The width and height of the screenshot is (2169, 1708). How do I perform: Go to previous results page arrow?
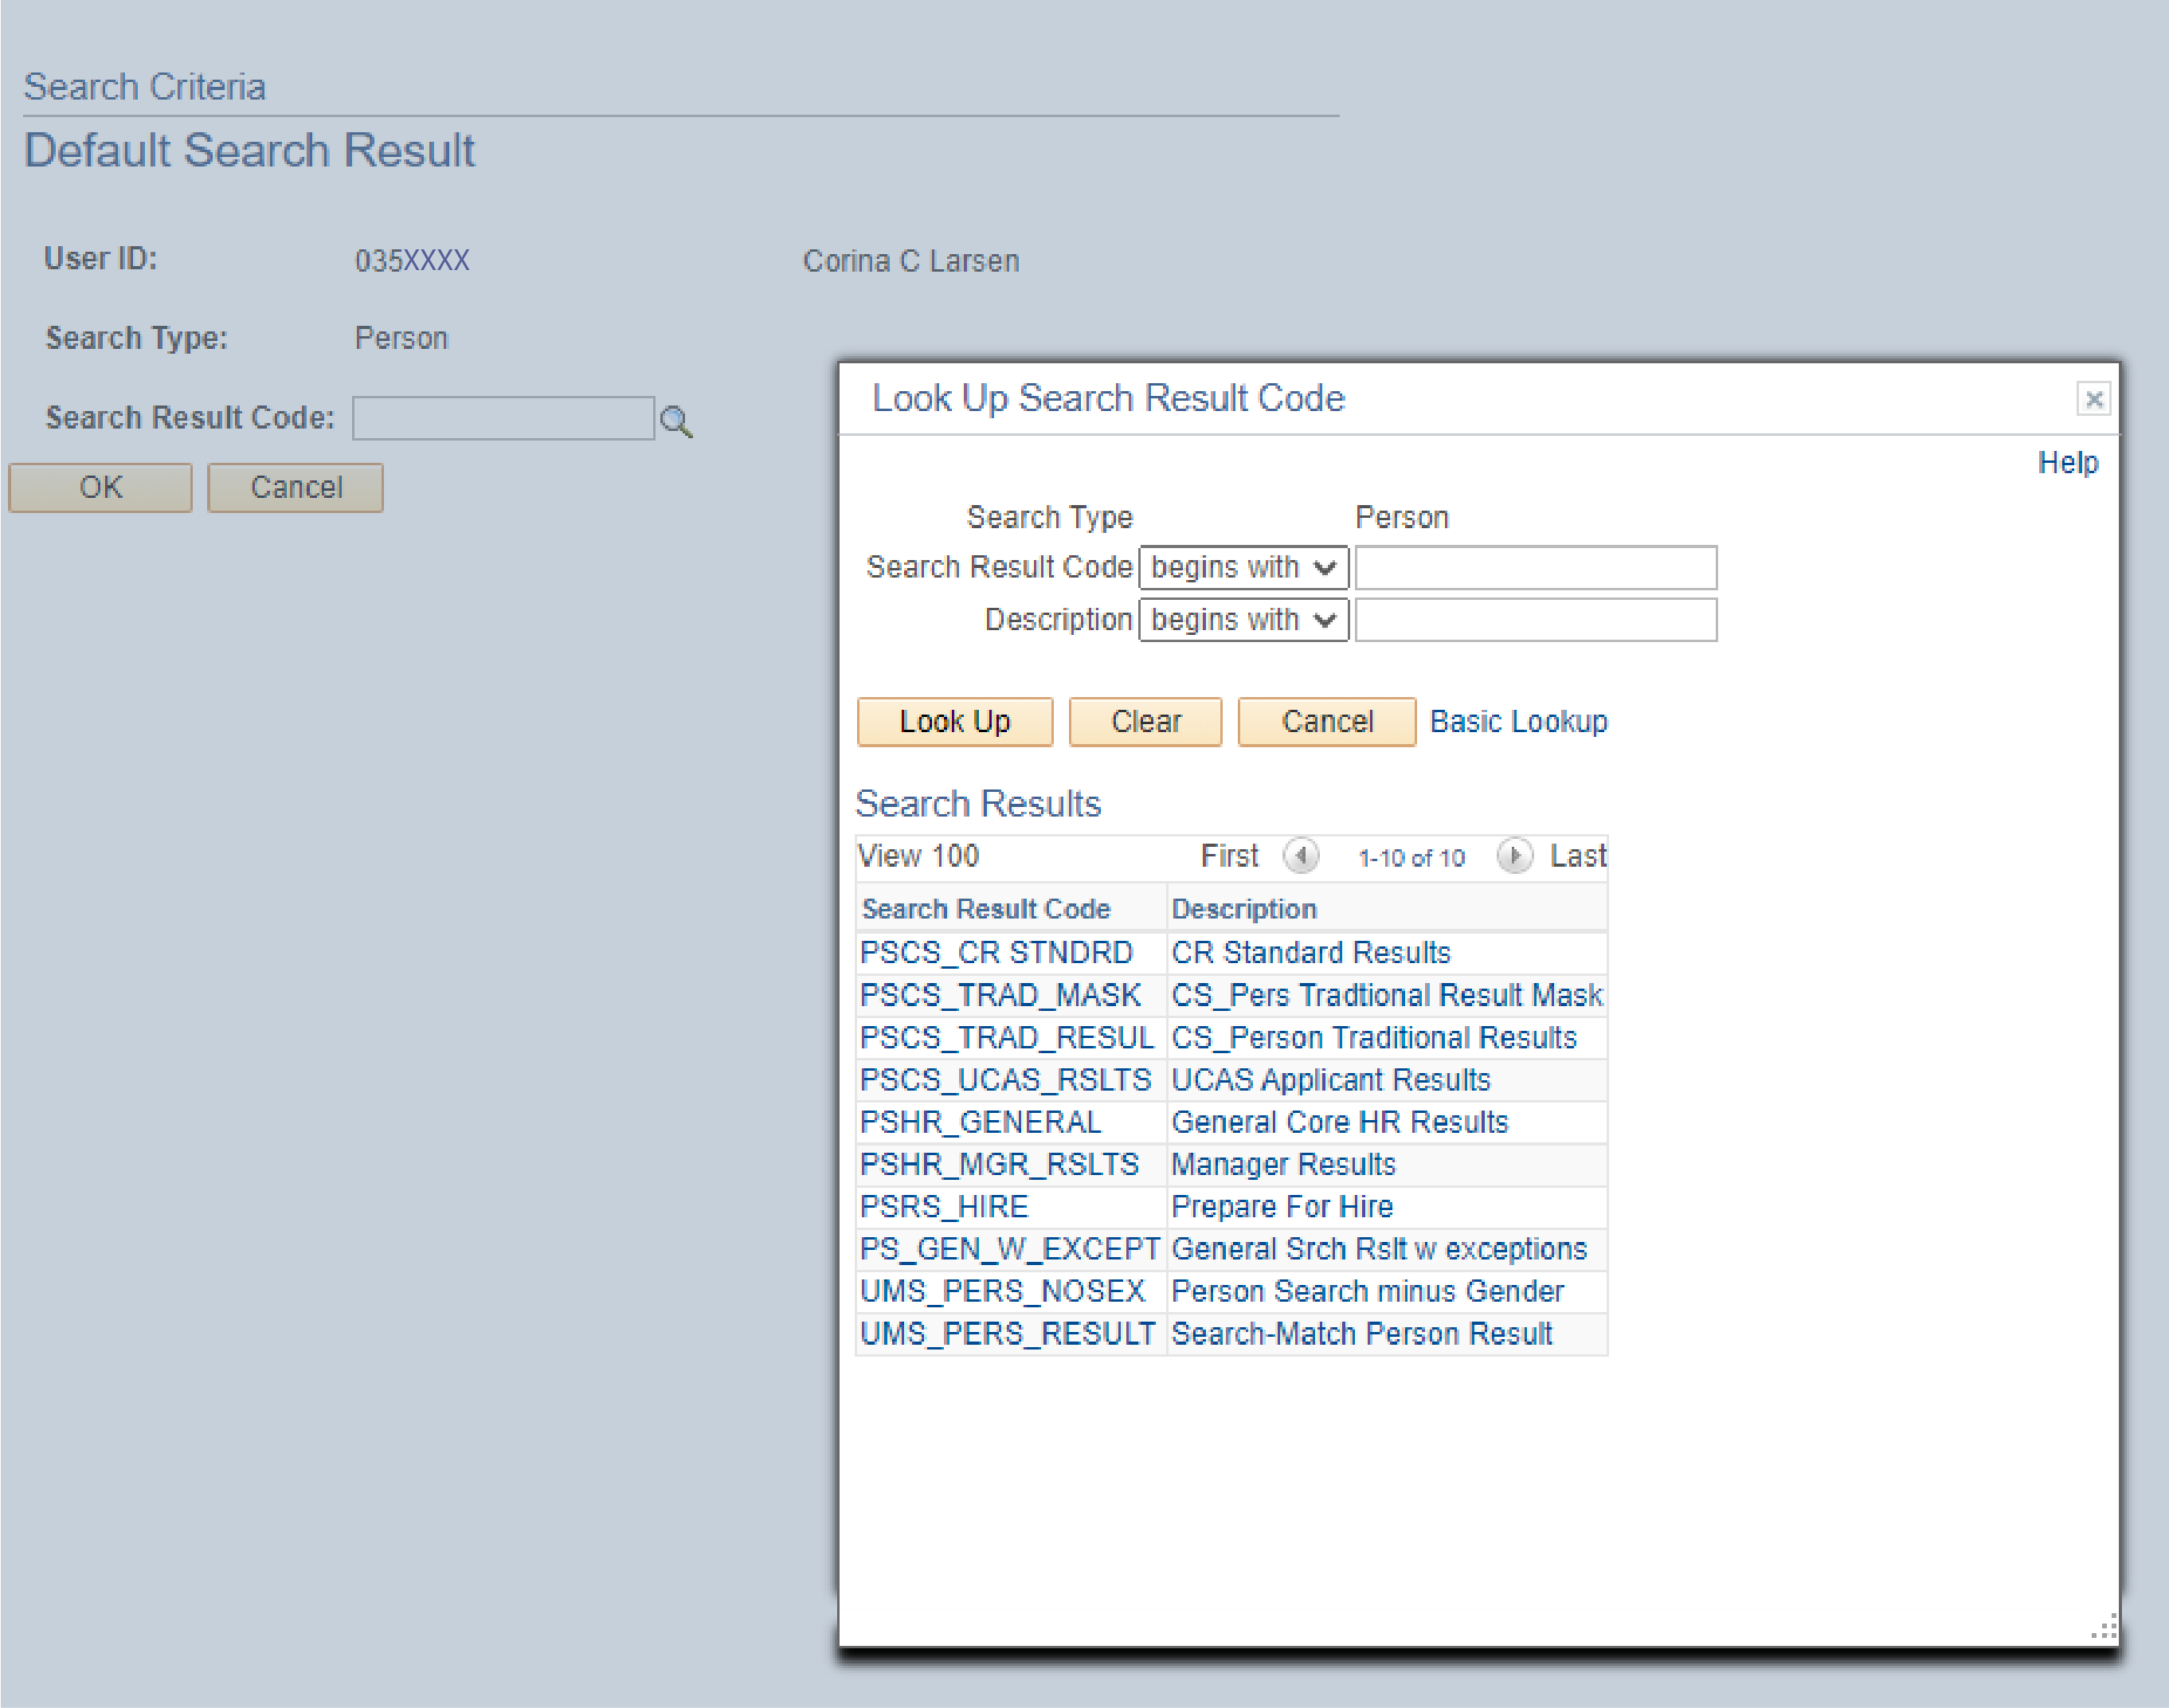coord(1301,856)
